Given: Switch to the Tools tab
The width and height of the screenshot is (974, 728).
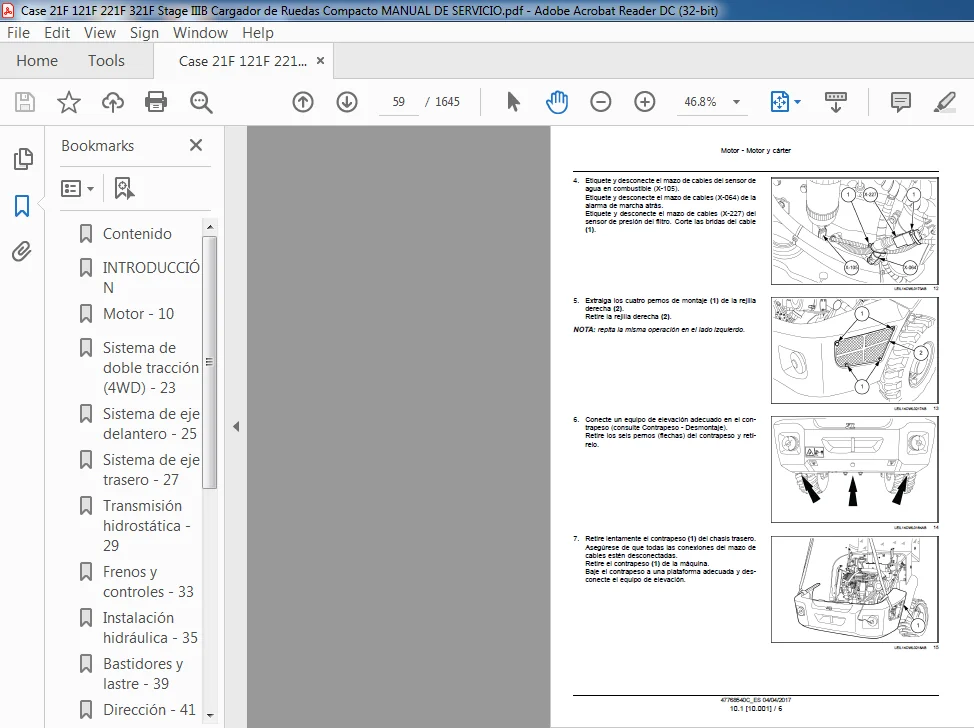Looking at the screenshot, I should pos(106,61).
